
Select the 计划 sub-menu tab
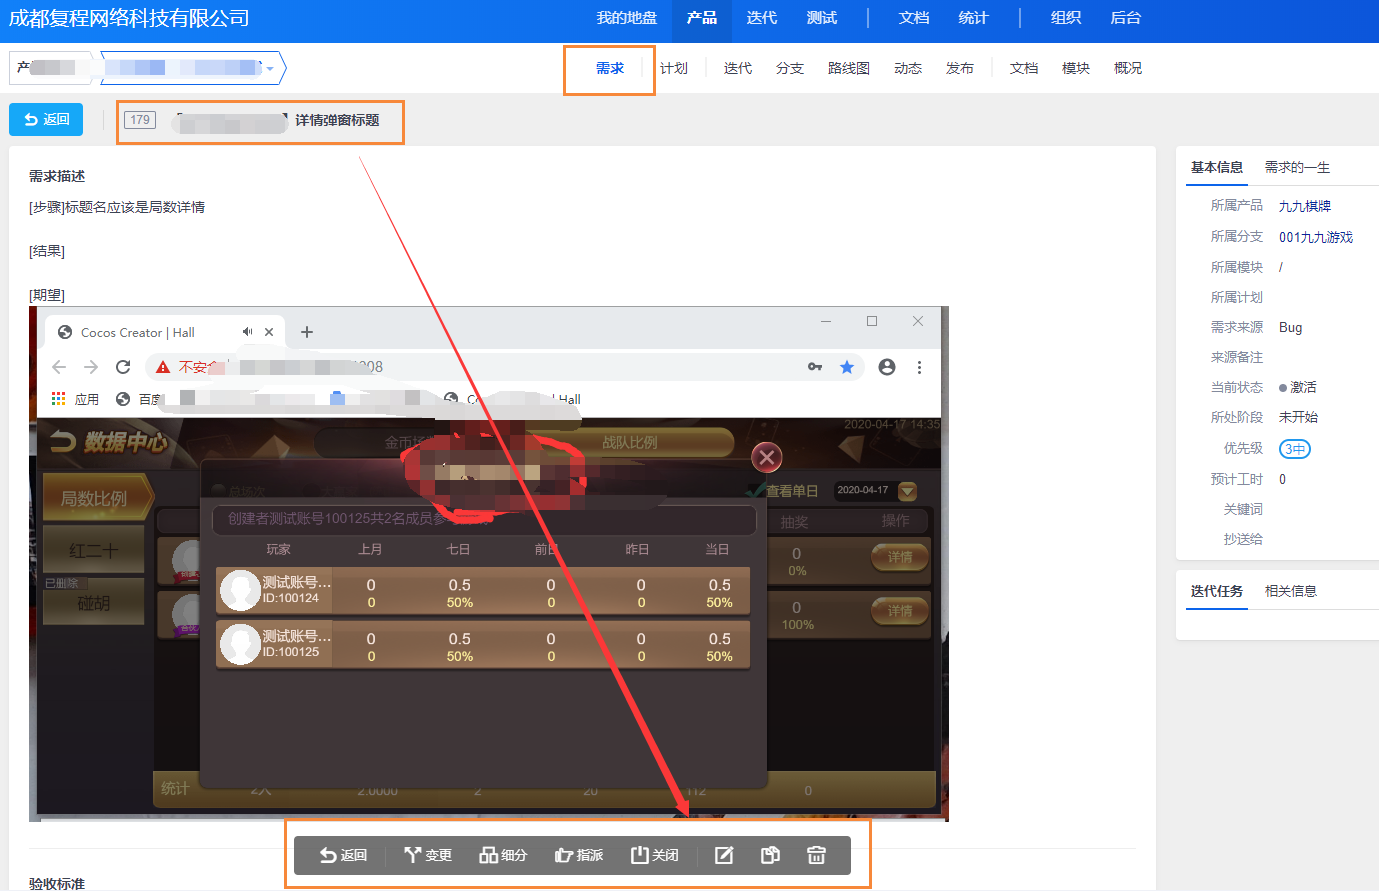pyautogui.click(x=674, y=68)
